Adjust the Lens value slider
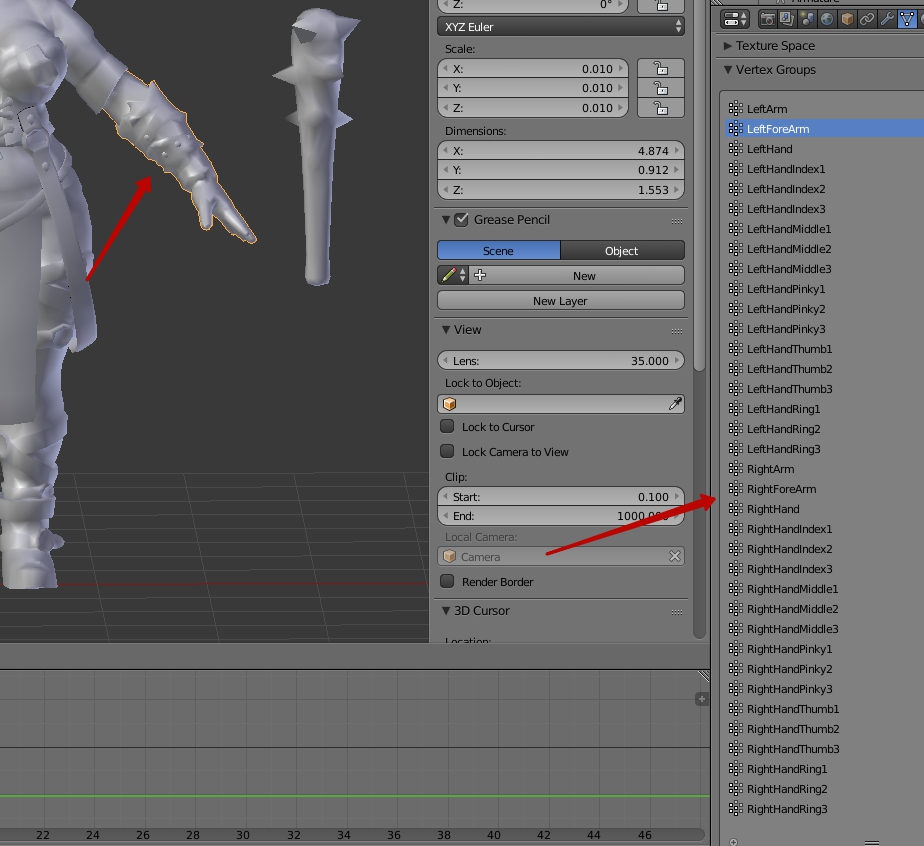This screenshot has width=924, height=846. click(x=561, y=361)
